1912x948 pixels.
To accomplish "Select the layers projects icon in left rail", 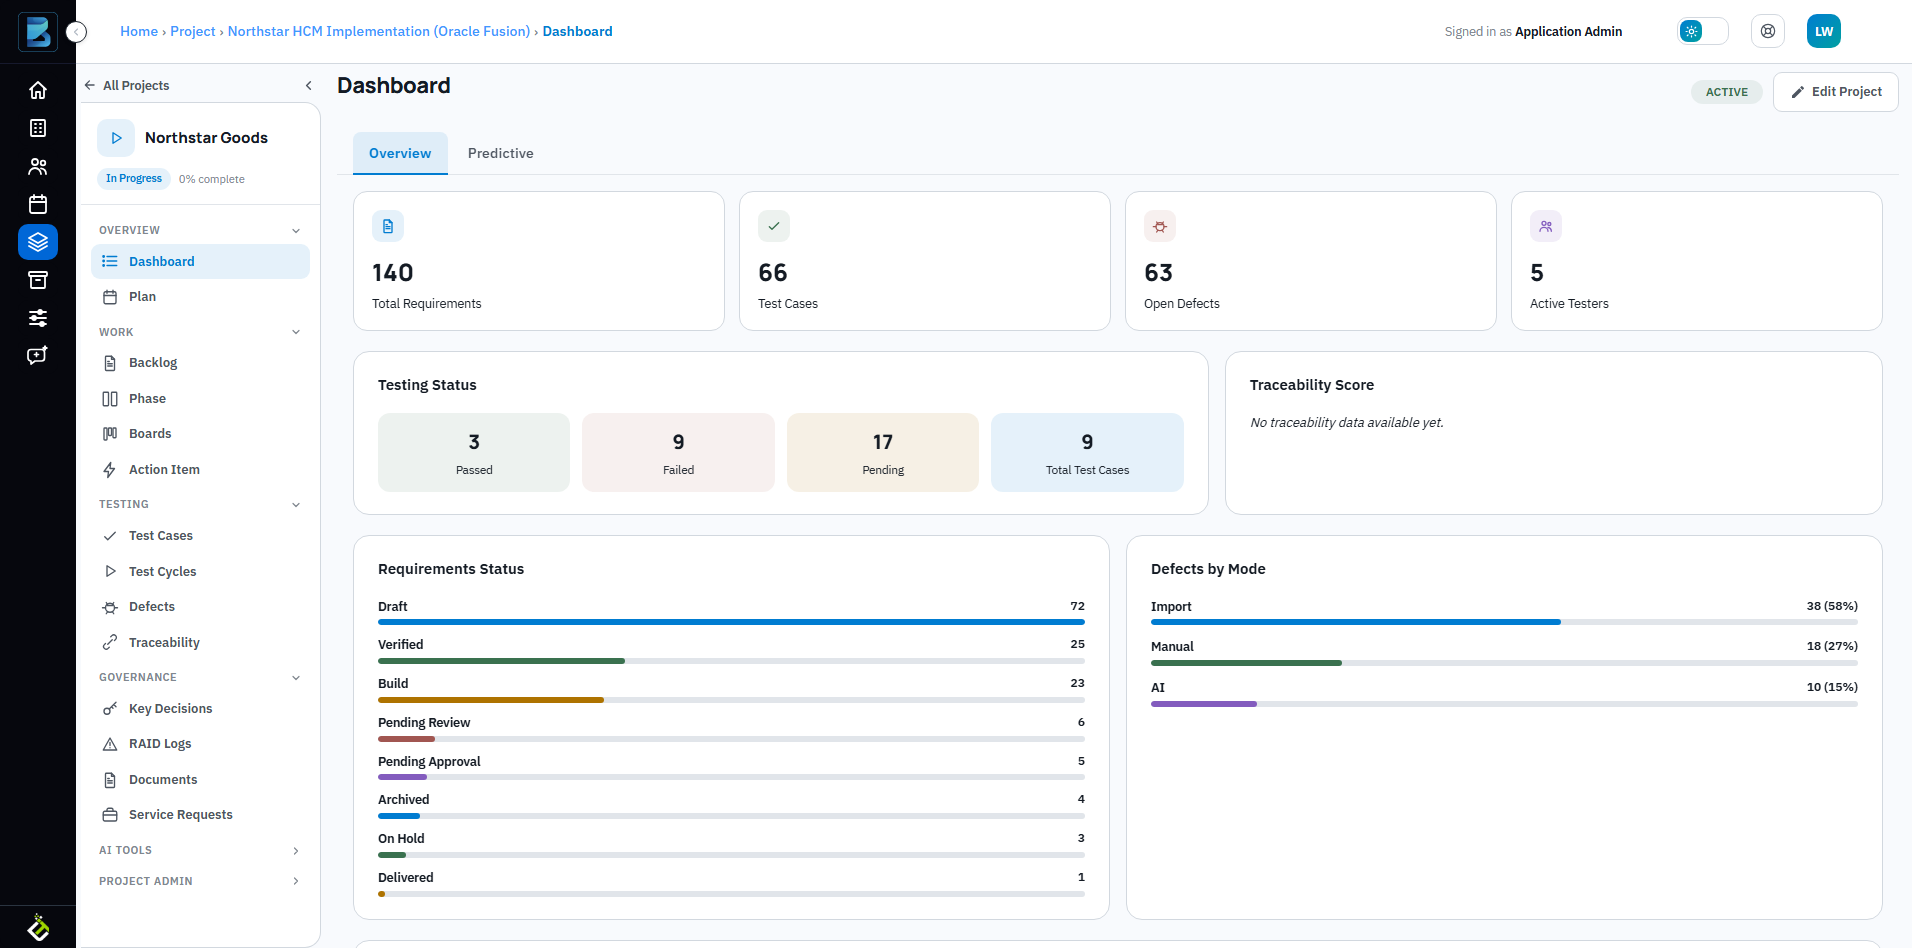I will point(38,242).
